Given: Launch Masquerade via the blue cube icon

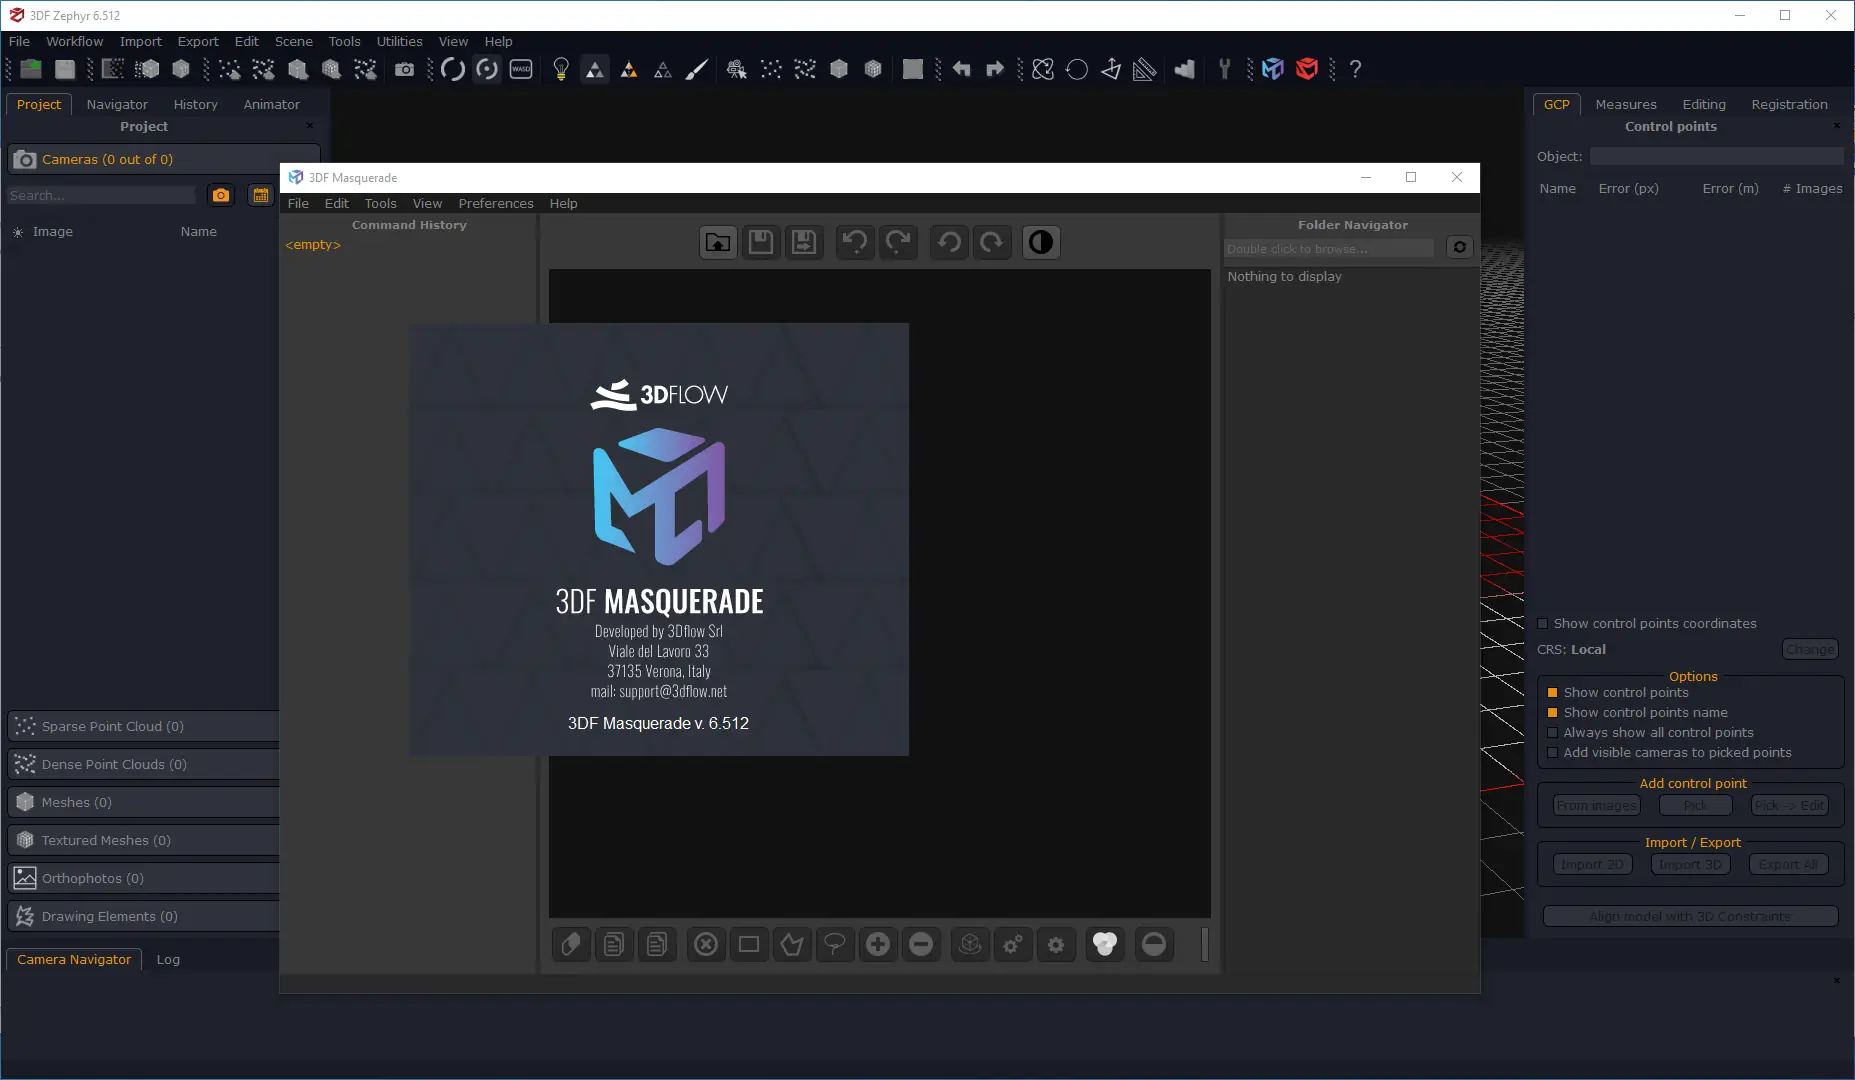Looking at the screenshot, I should click(x=1272, y=69).
